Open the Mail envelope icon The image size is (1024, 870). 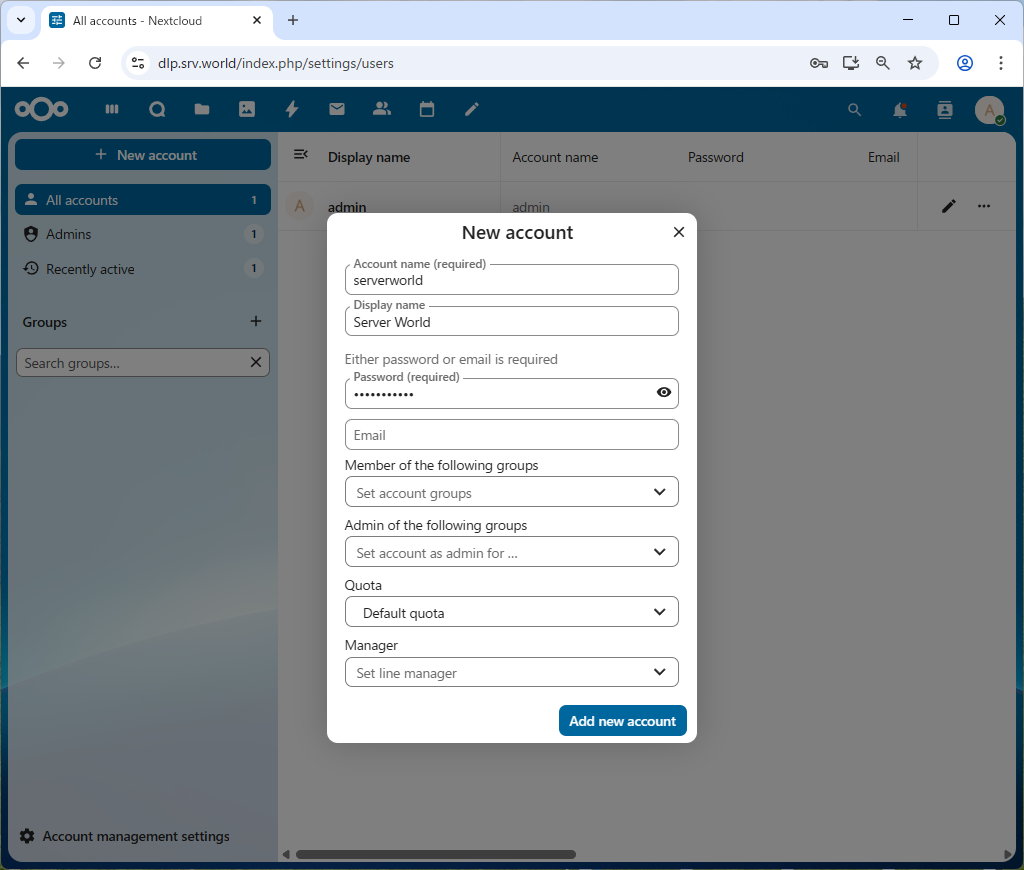click(337, 110)
